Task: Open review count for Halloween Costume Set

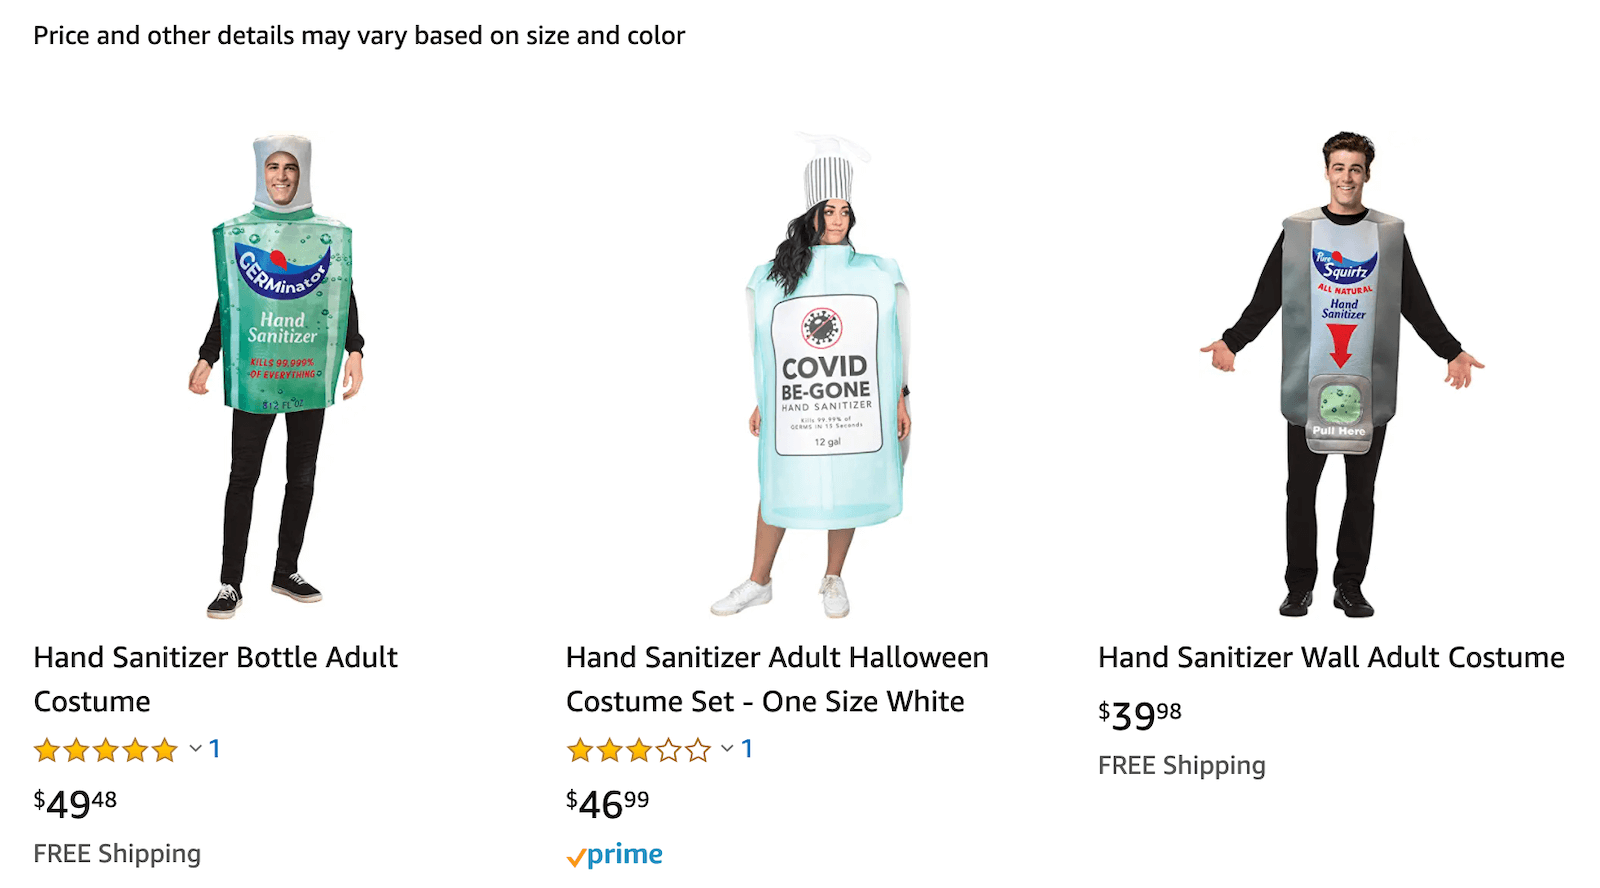Action: (746, 748)
